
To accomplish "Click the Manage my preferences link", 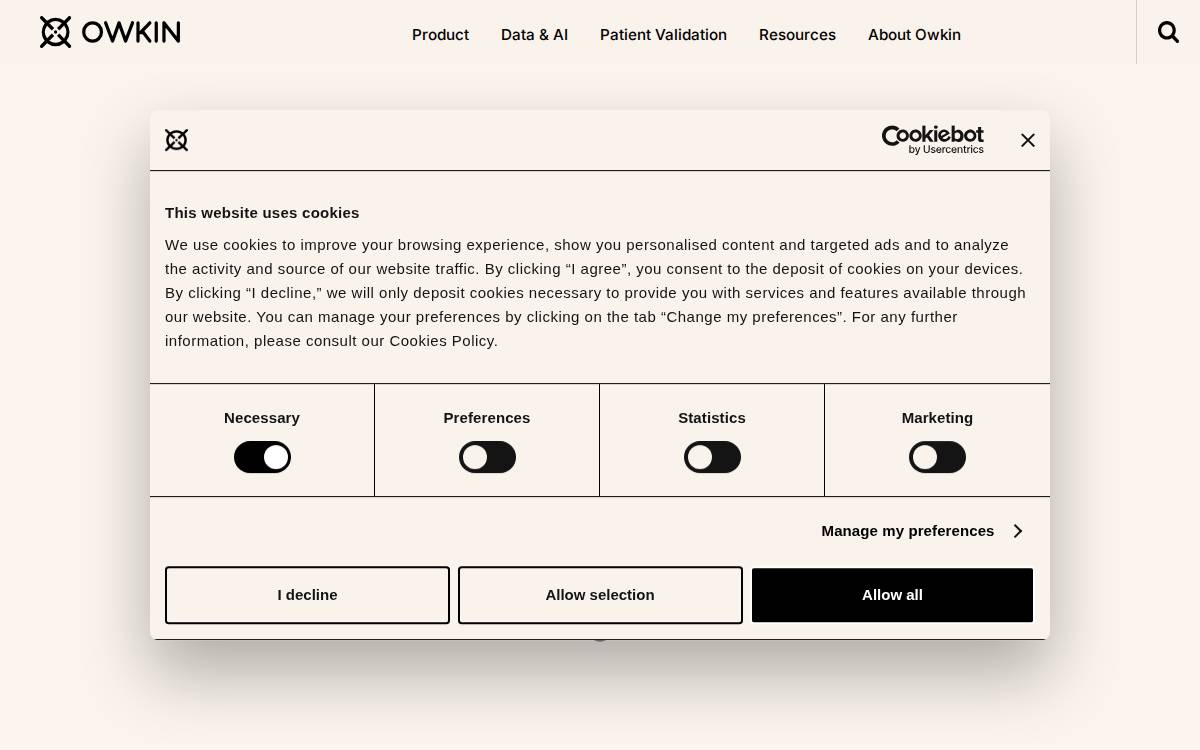I will tap(908, 531).
